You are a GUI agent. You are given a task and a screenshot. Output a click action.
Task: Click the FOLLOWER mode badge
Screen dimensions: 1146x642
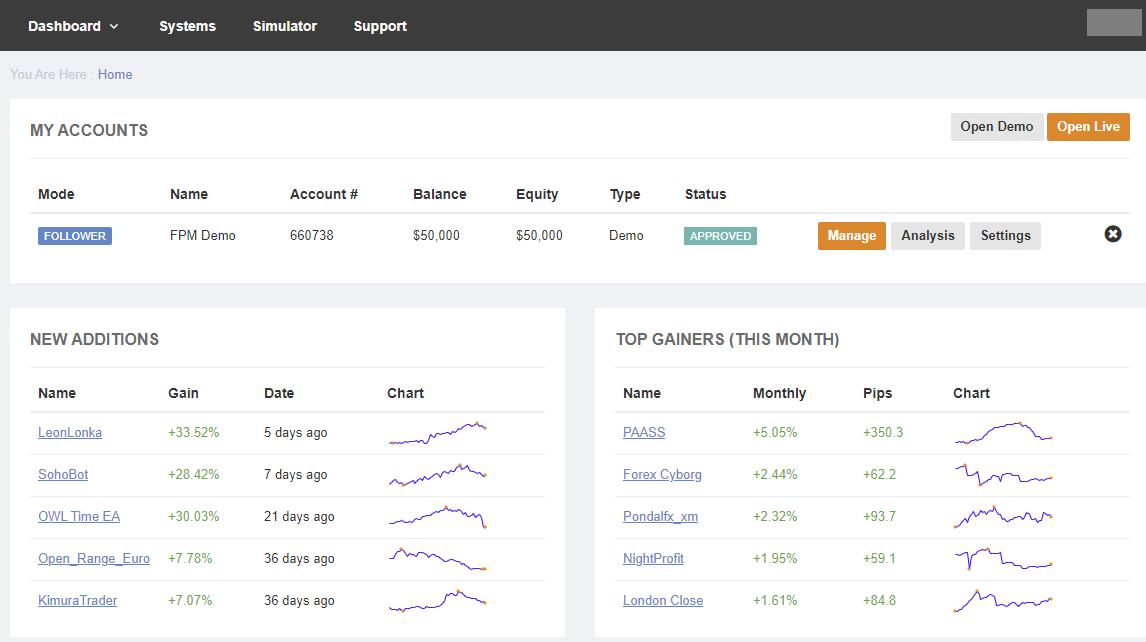click(x=75, y=236)
